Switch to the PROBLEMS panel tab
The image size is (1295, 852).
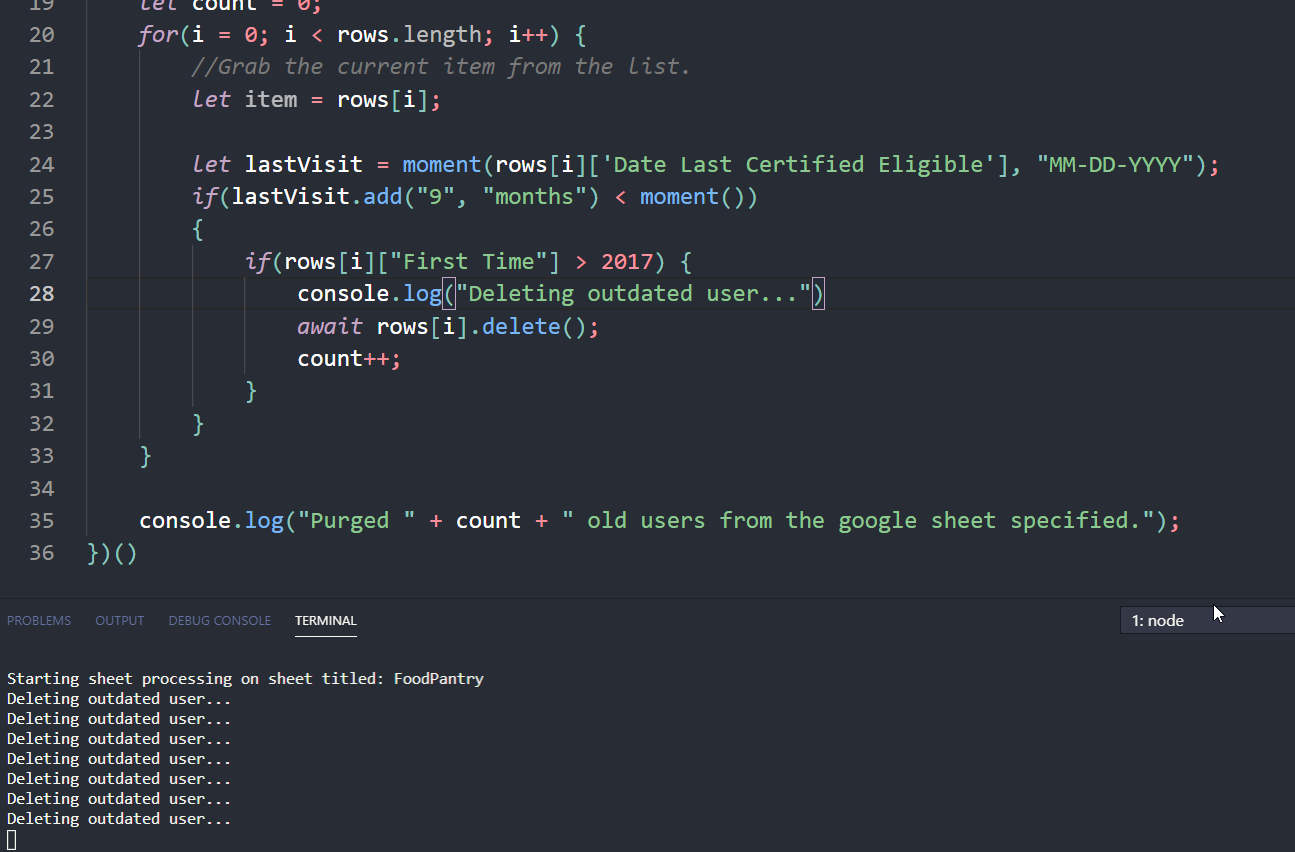click(x=39, y=620)
